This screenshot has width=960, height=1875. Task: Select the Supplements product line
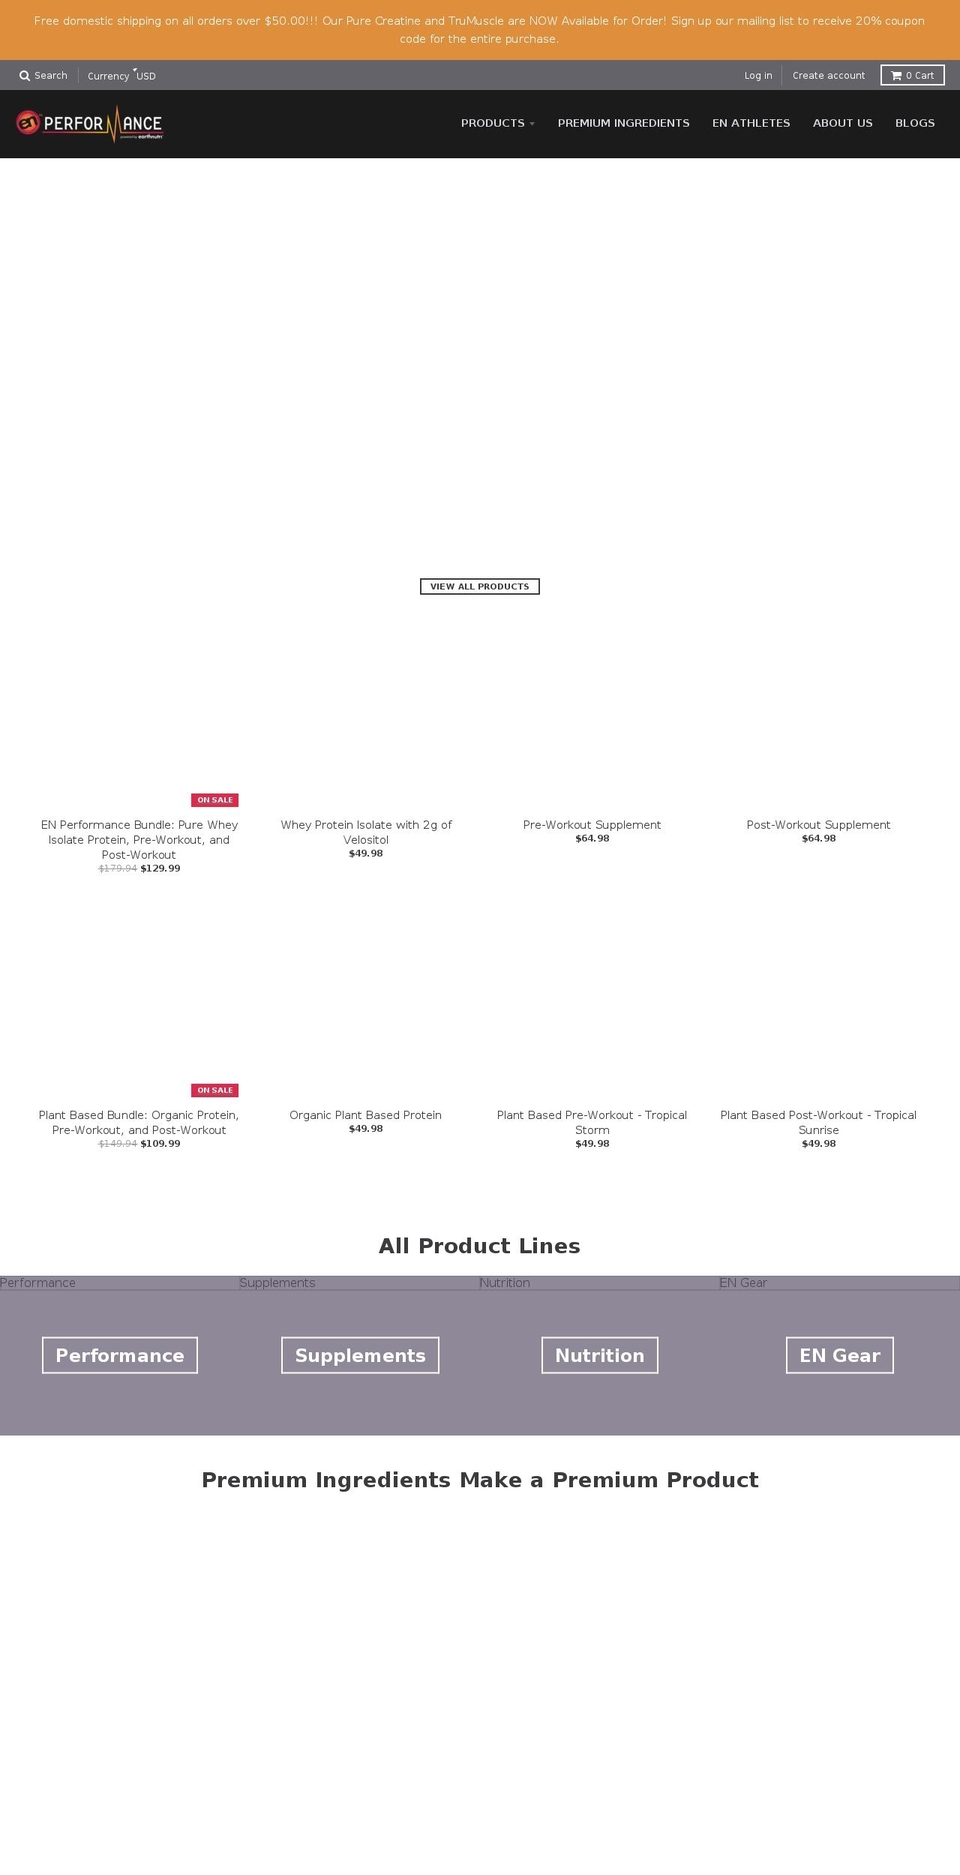360,1355
